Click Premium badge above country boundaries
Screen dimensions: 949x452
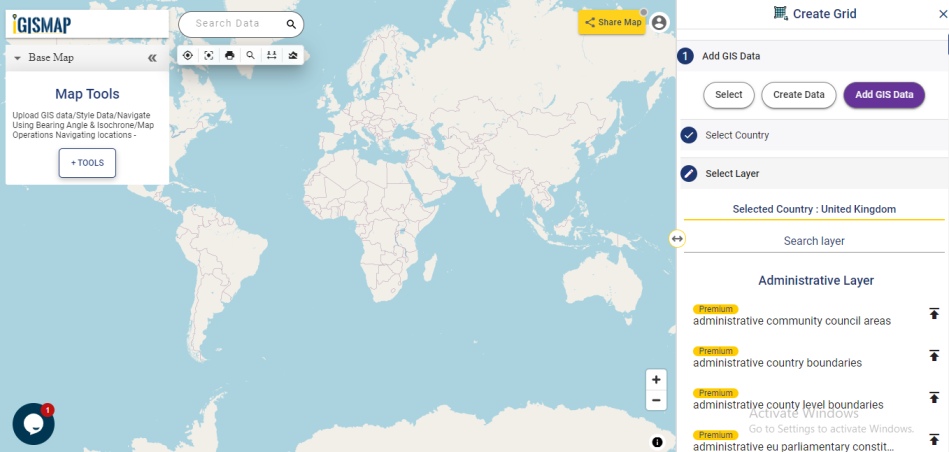pyautogui.click(x=716, y=351)
